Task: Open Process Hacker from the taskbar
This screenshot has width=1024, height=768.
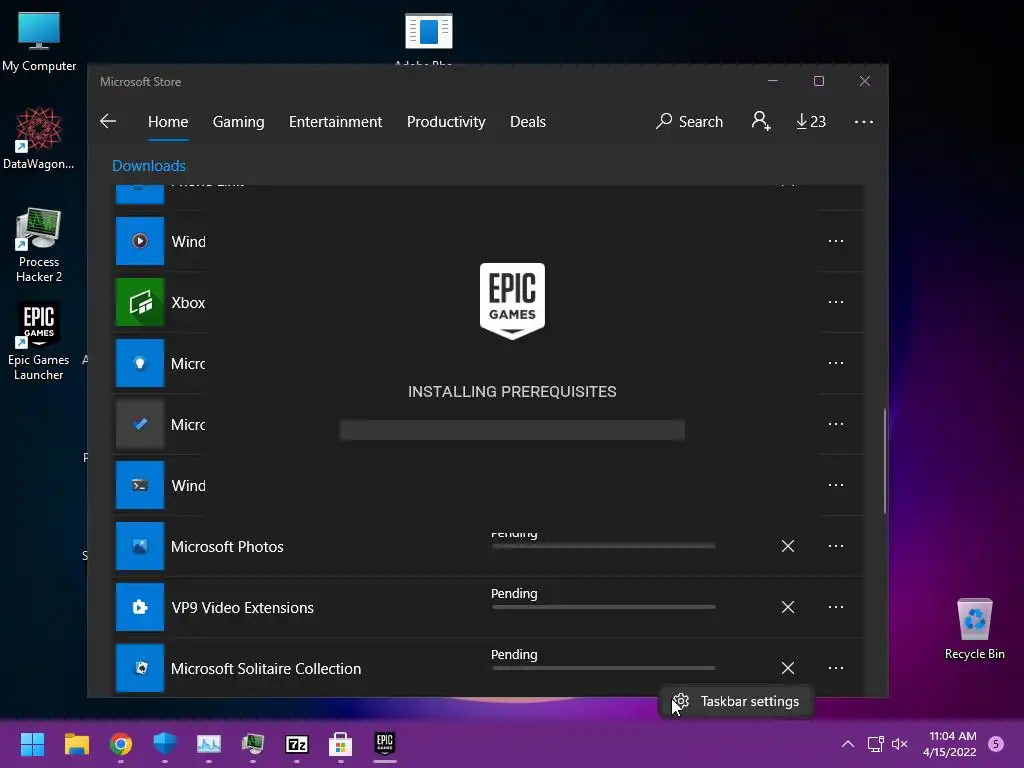Action: tap(253, 744)
